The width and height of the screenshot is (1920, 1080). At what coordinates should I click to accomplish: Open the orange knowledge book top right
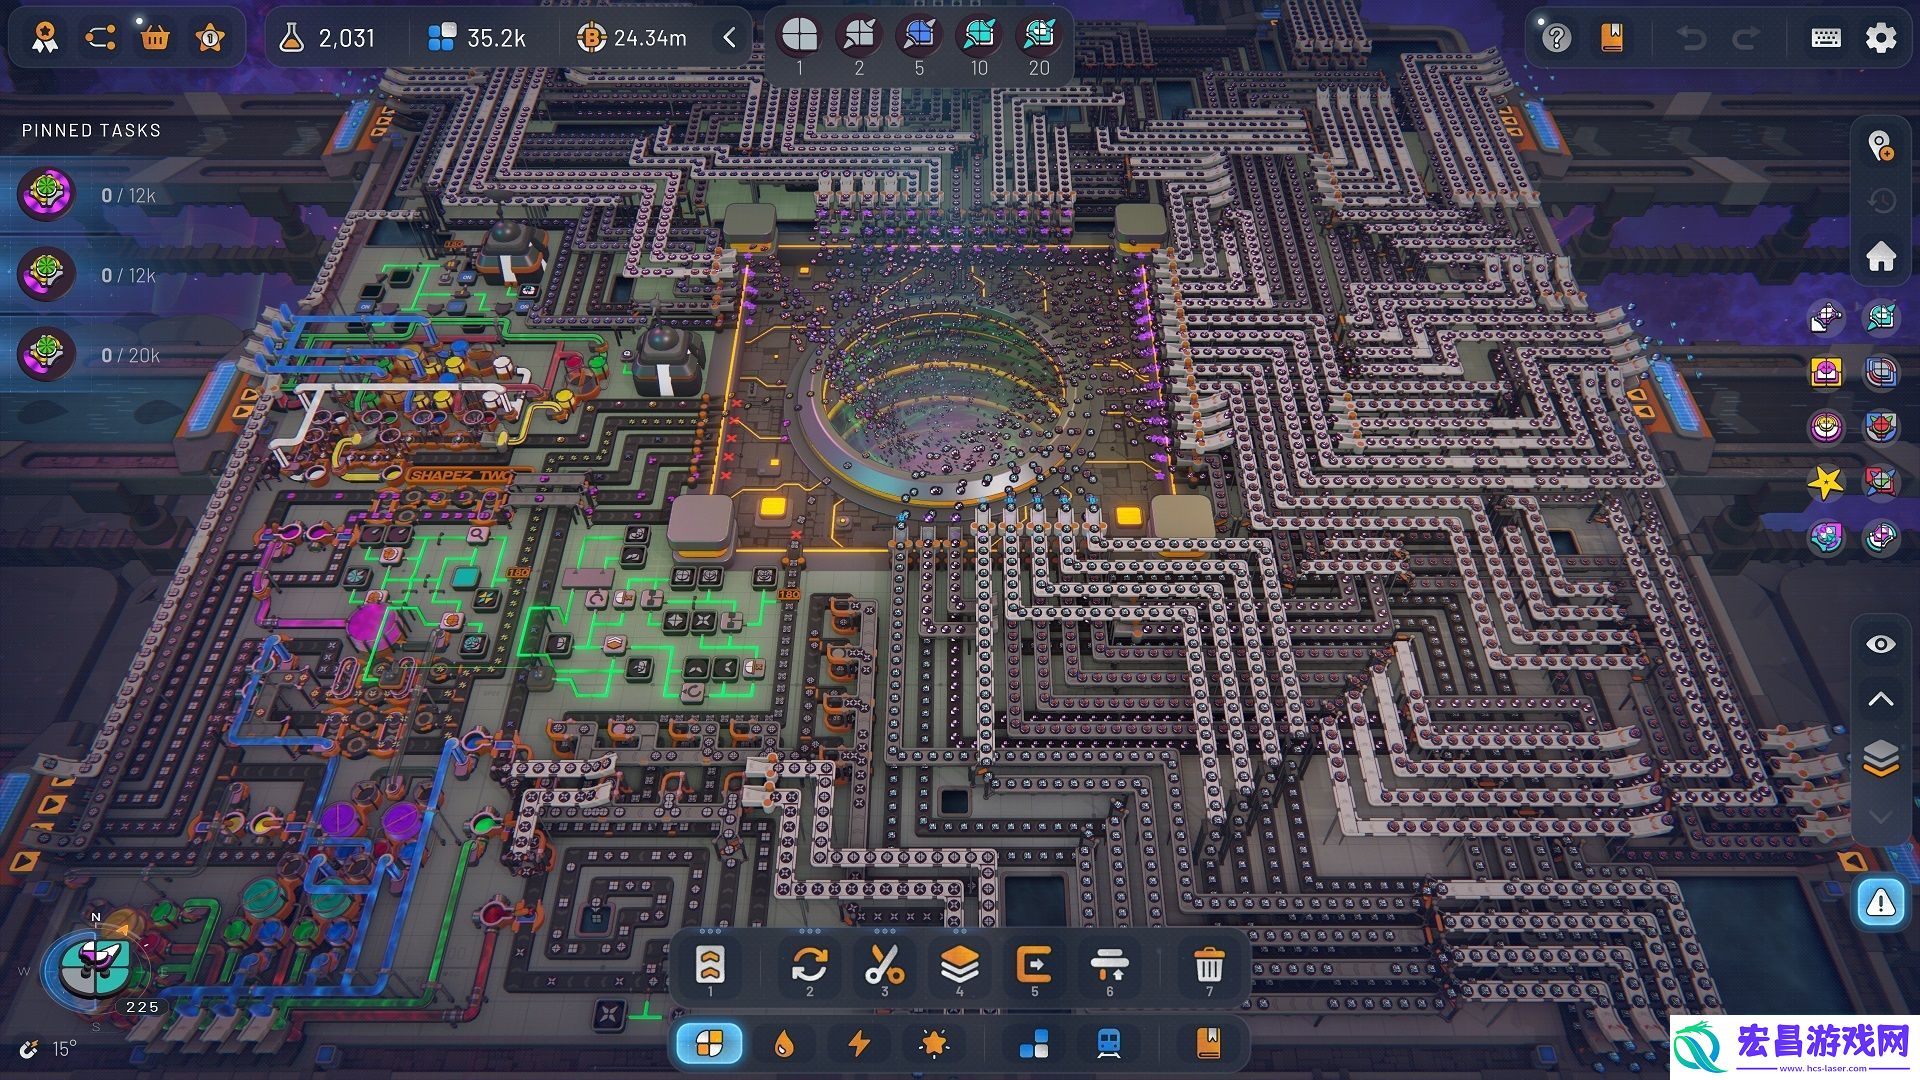click(x=1612, y=38)
